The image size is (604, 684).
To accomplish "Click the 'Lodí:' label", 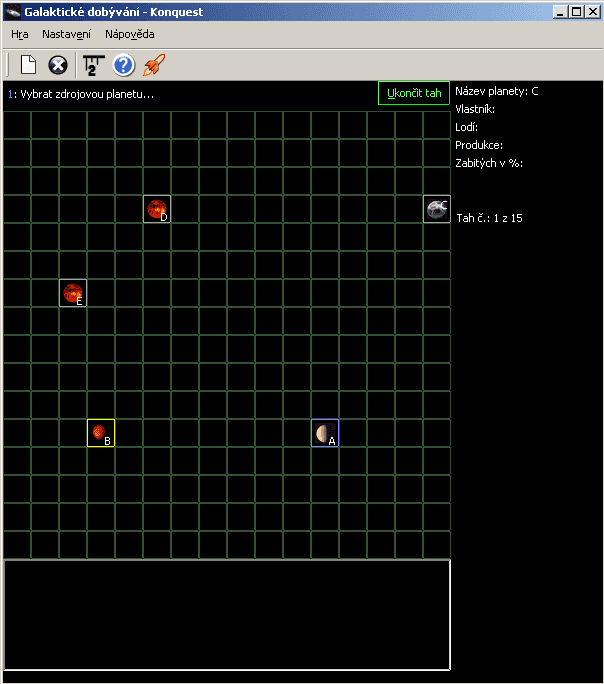I will [x=467, y=127].
